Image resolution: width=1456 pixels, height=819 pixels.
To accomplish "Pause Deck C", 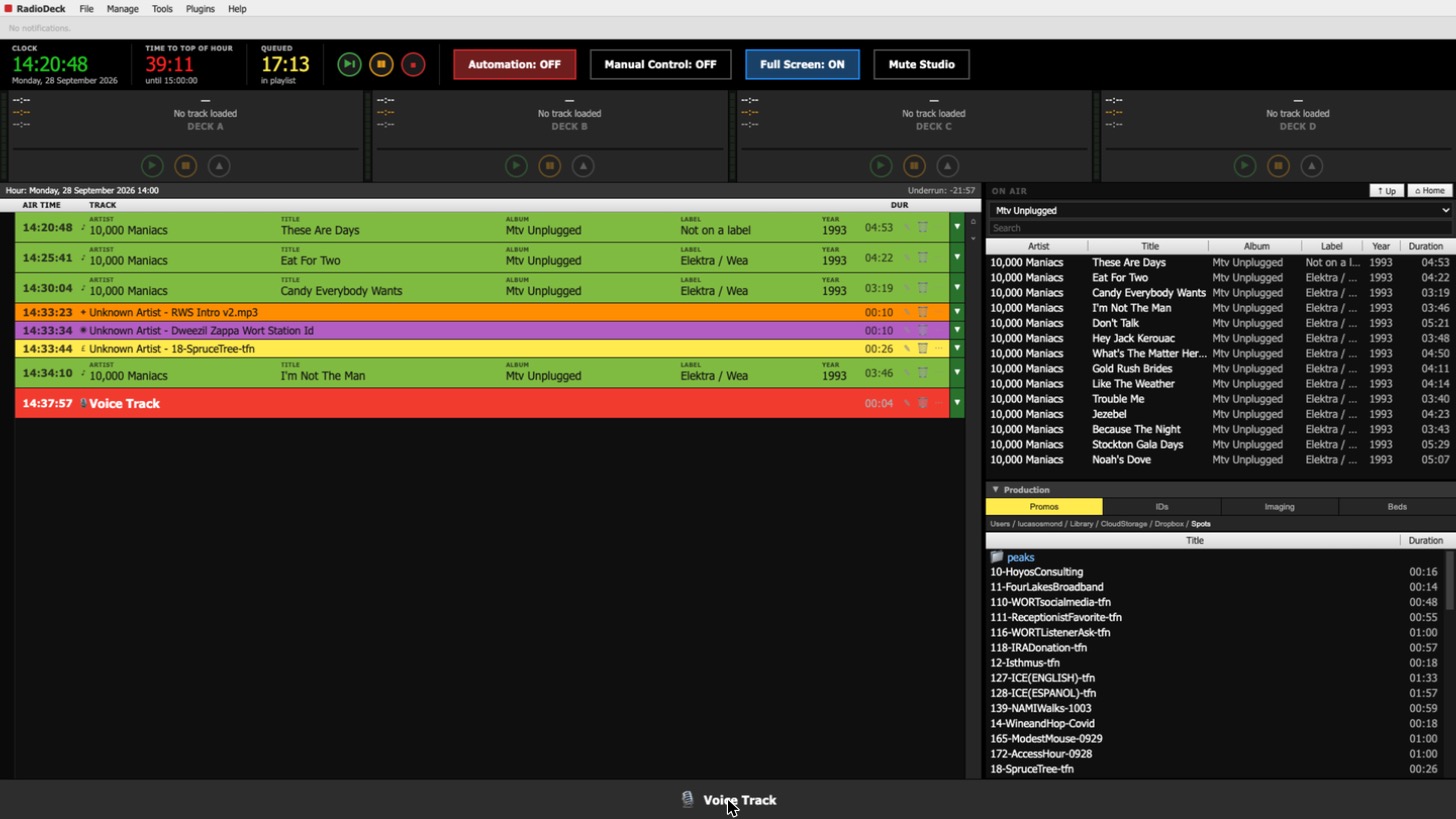I will [913, 166].
